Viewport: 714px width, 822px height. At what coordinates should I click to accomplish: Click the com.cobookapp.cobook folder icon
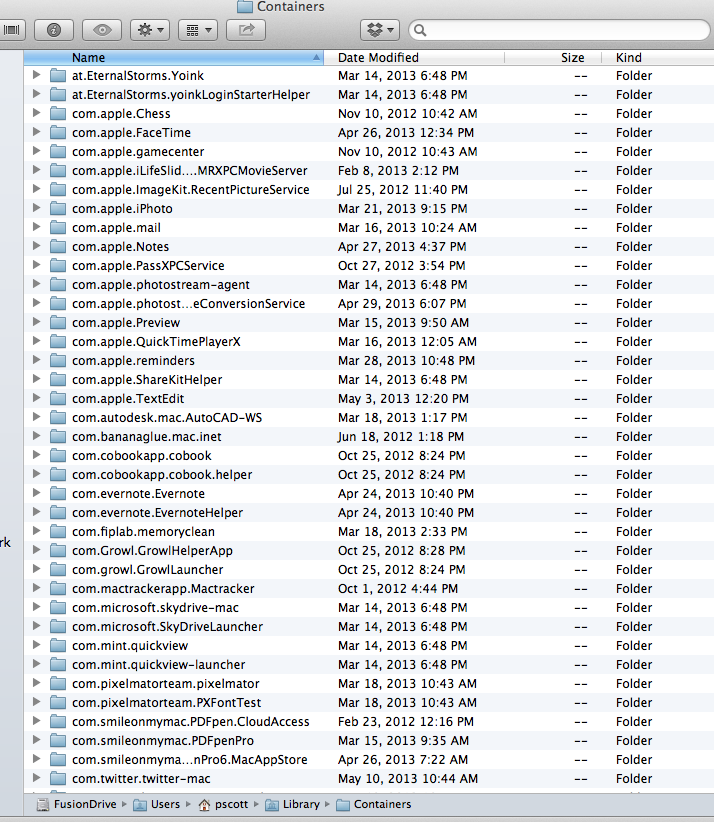coord(58,456)
